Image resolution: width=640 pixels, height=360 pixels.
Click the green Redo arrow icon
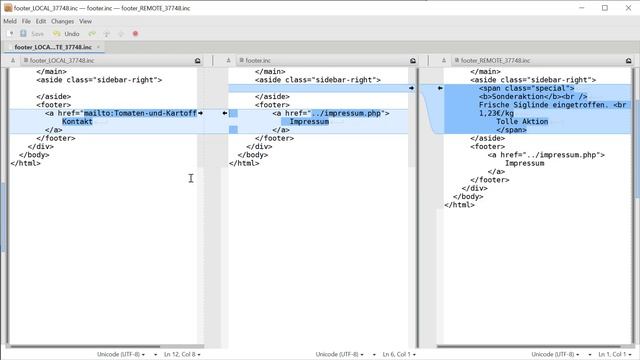point(92,34)
